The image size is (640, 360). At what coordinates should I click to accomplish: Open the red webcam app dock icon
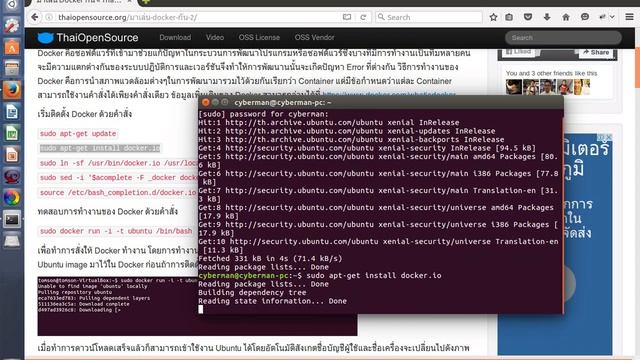coord(12,177)
